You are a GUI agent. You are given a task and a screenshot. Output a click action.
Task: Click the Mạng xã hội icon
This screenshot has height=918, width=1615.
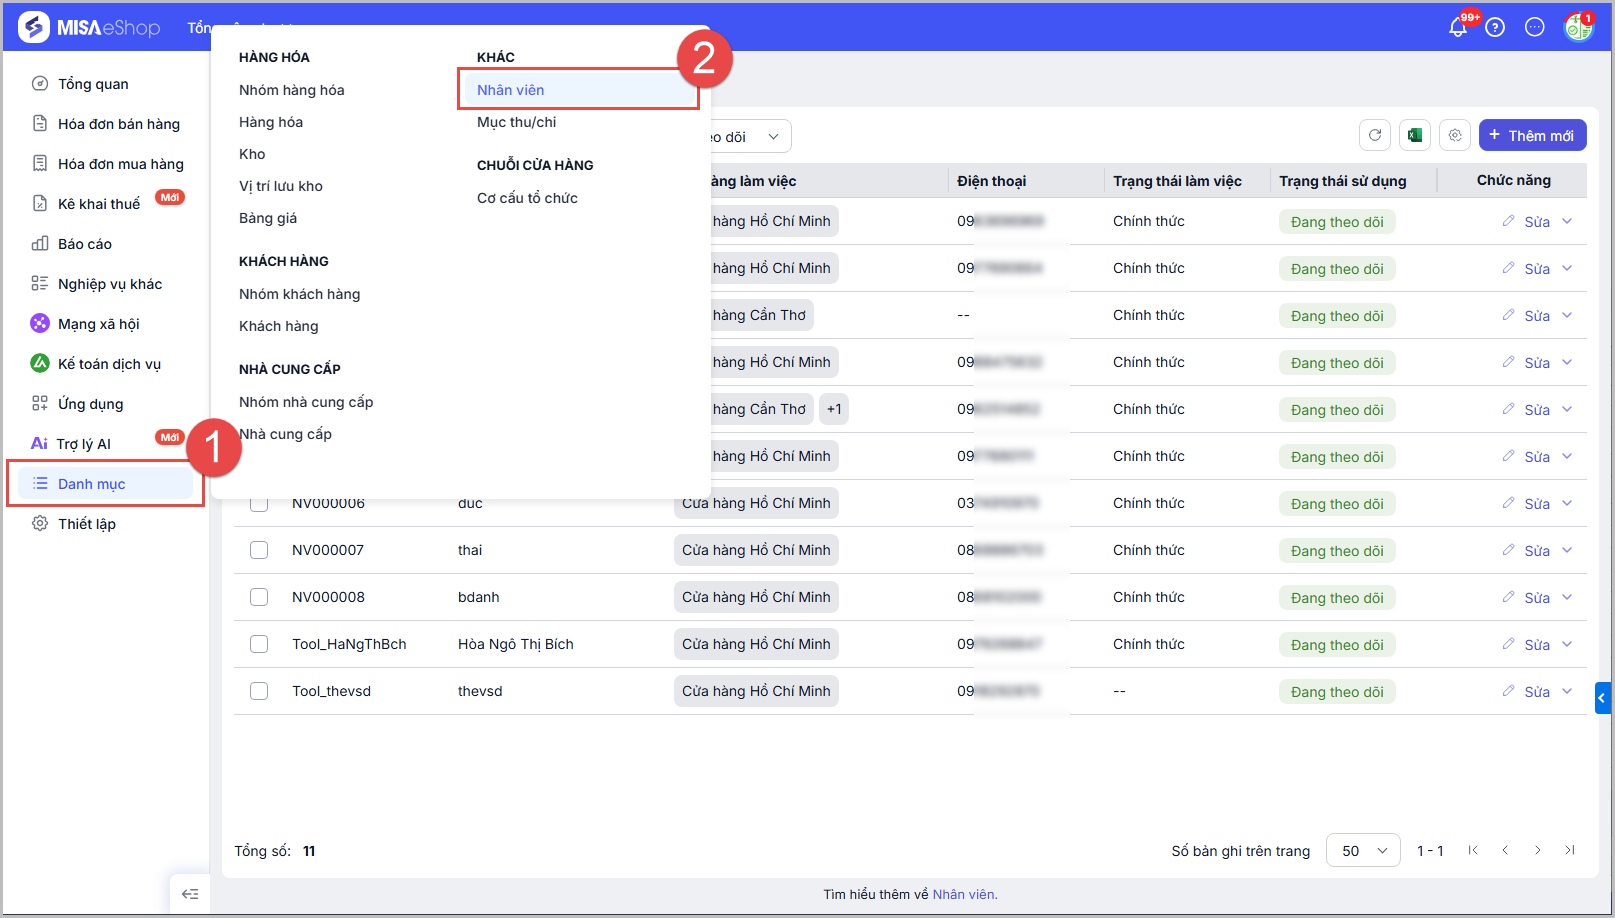click(40, 323)
